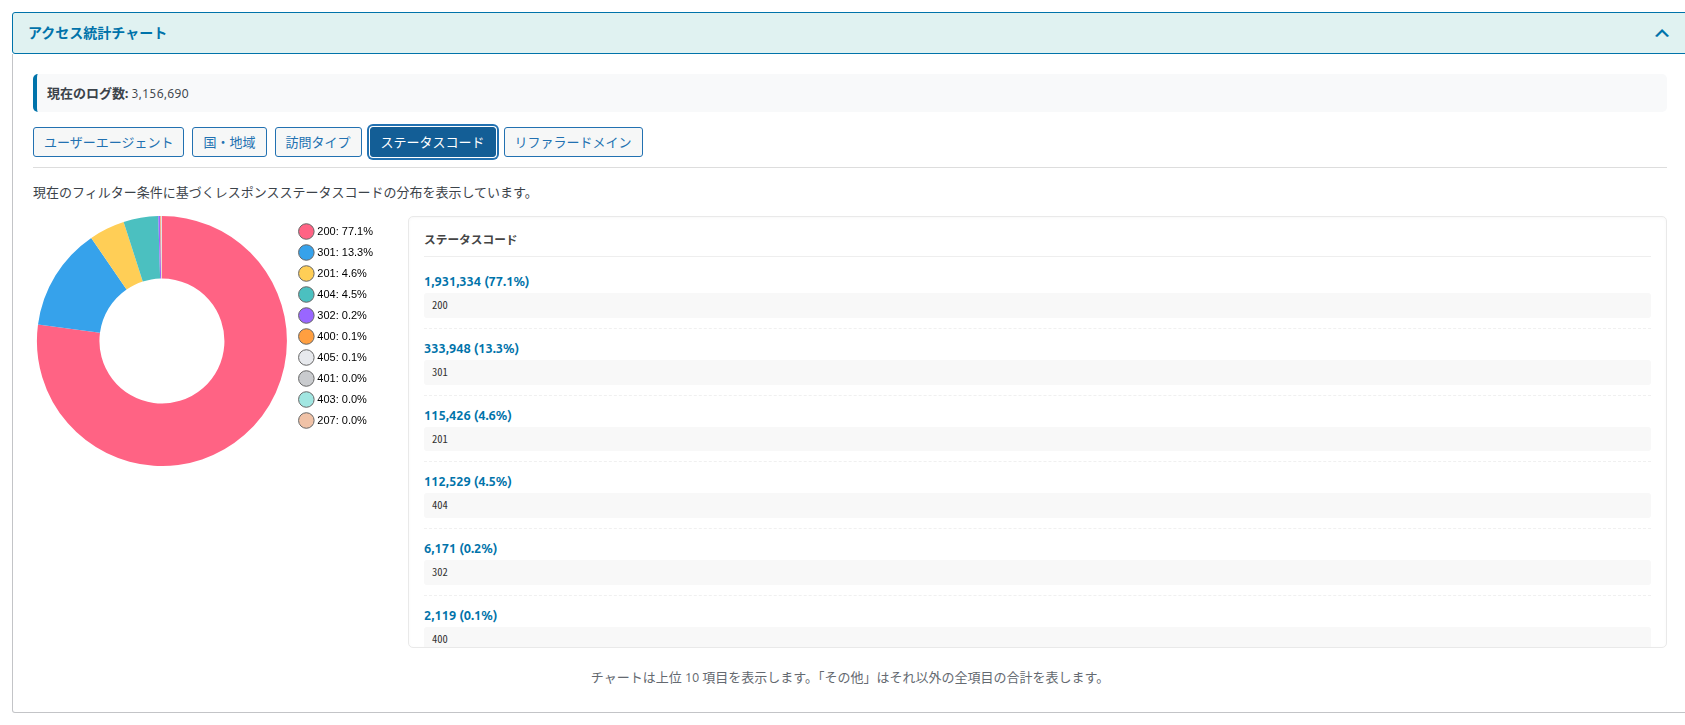This screenshot has width=1685, height=725.
Task: Click the light teal 403 legend swatch
Action: point(306,399)
